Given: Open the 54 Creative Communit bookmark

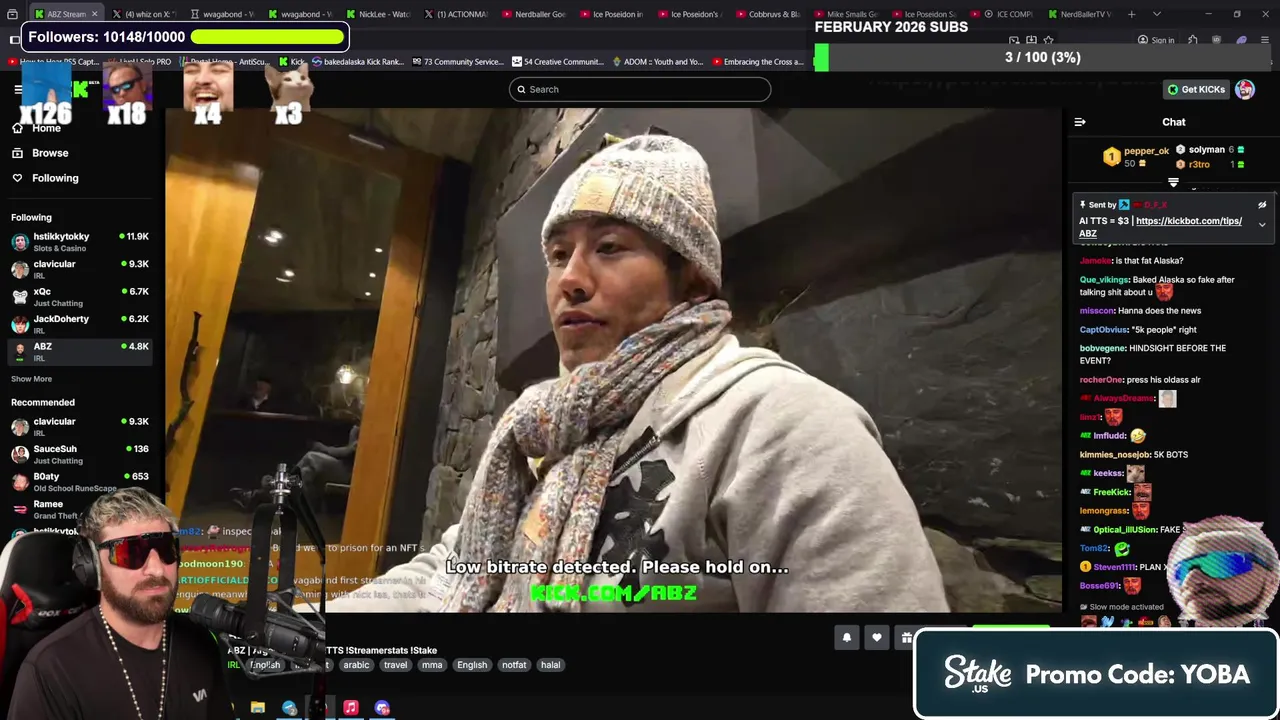Looking at the screenshot, I should pyautogui.click(x=557, y=62).
